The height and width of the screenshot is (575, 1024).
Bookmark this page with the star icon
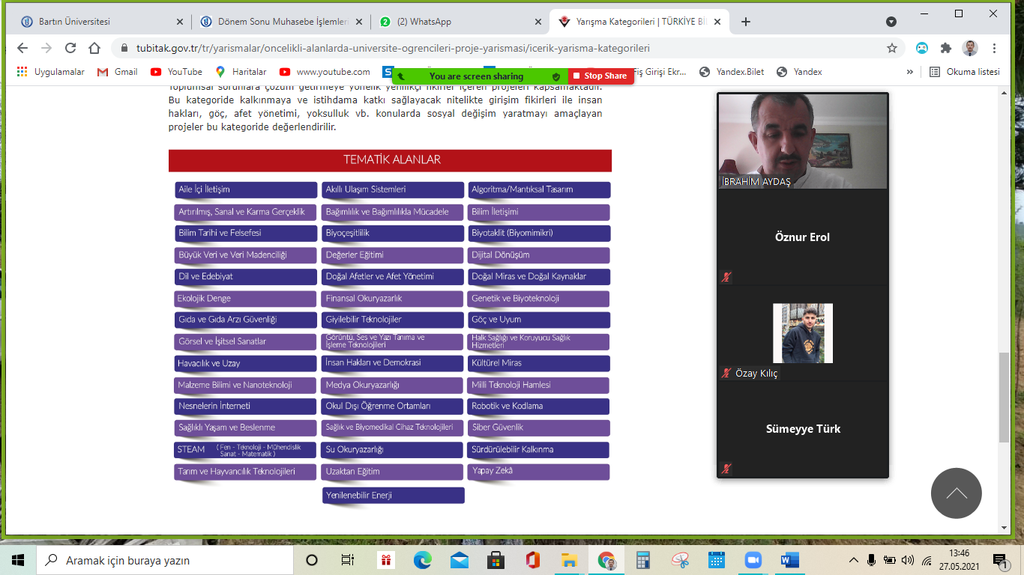coord(891,48)
